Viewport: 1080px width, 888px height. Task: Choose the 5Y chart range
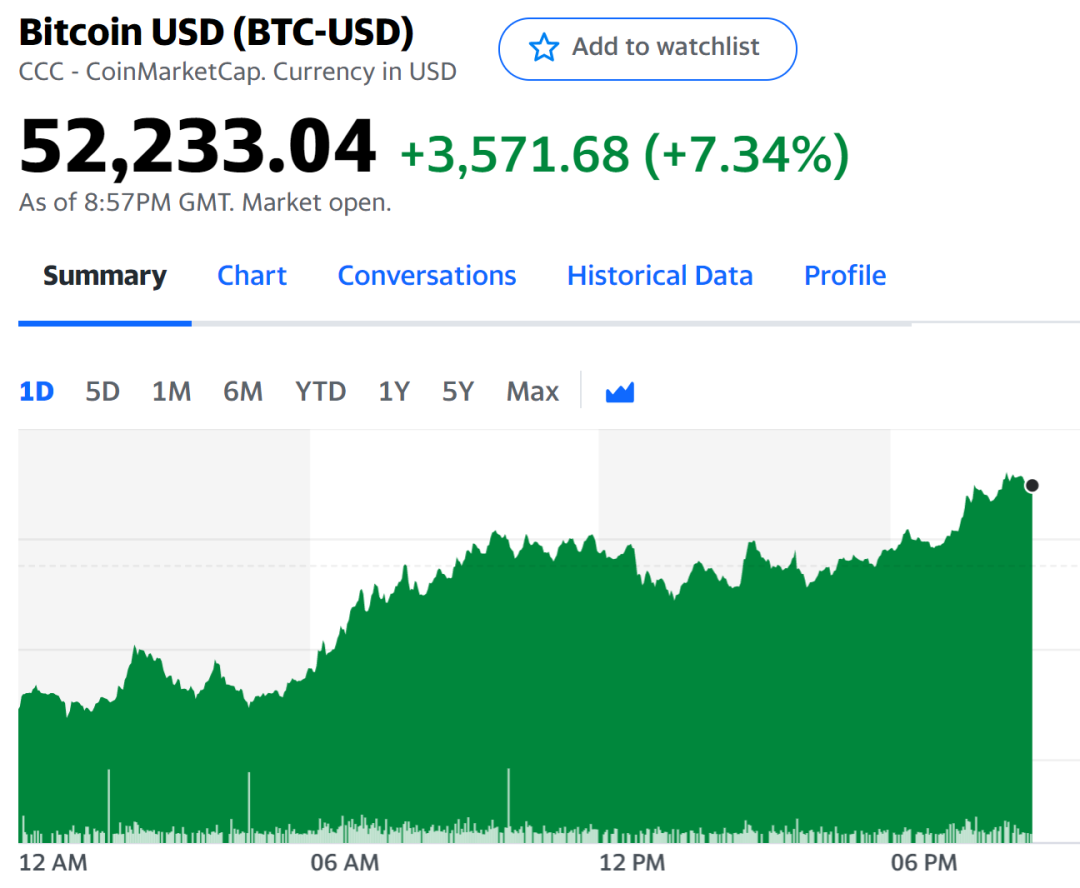[458, 391]
